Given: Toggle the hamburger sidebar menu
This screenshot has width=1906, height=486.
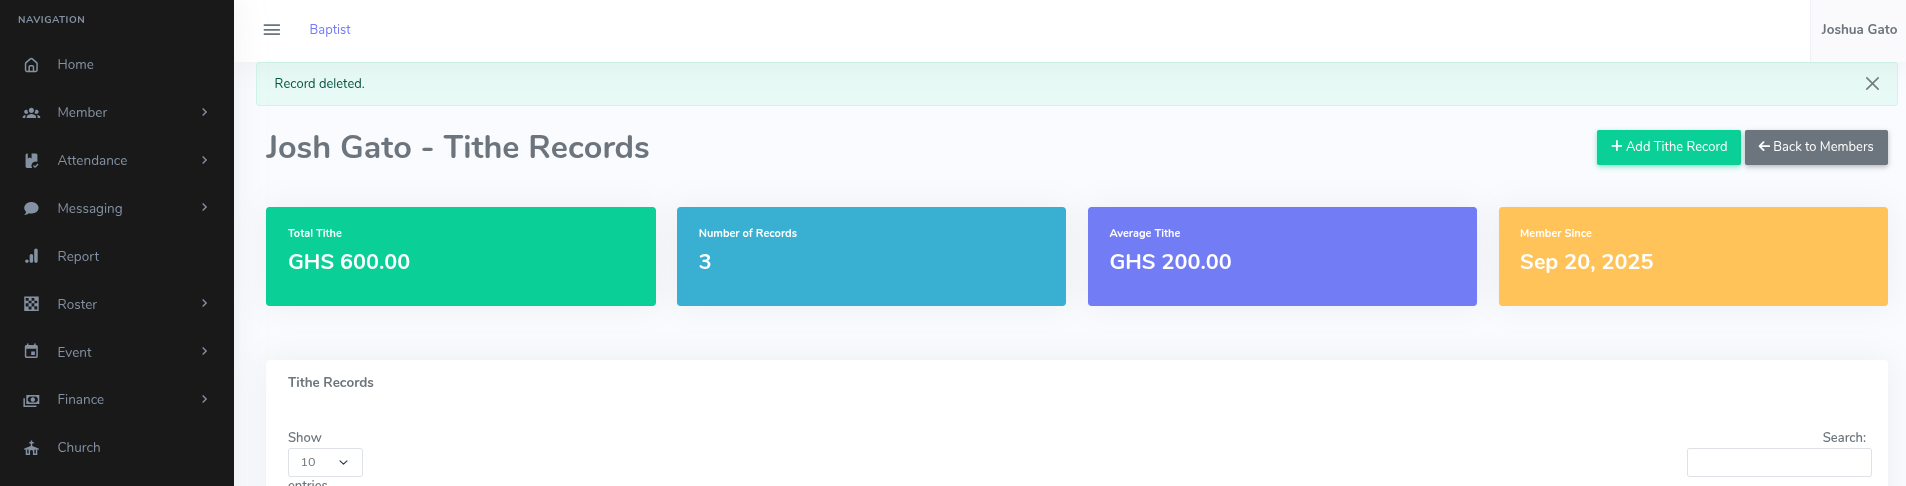Looking at the screenshot, I should point(272,30).
